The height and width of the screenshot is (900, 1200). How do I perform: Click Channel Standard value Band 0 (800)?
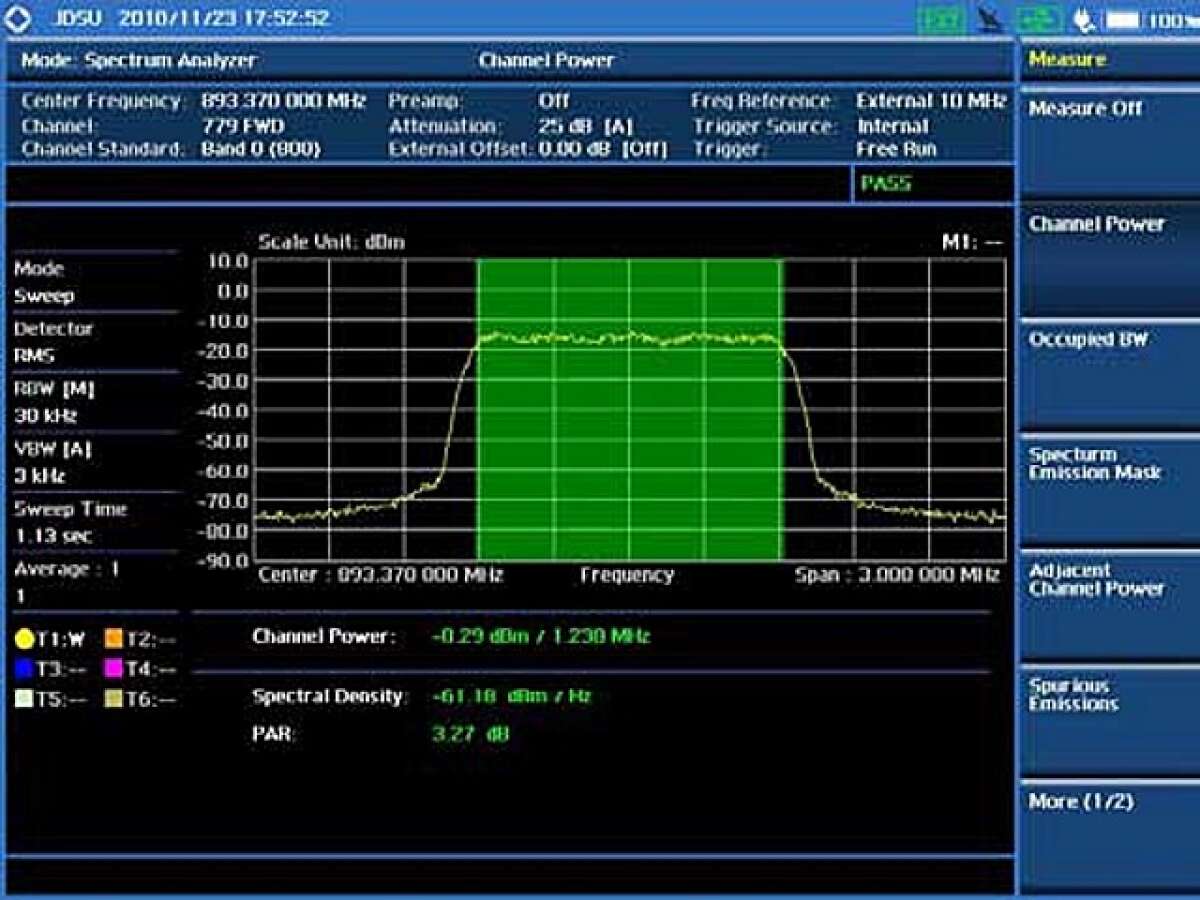click(261, 149)
